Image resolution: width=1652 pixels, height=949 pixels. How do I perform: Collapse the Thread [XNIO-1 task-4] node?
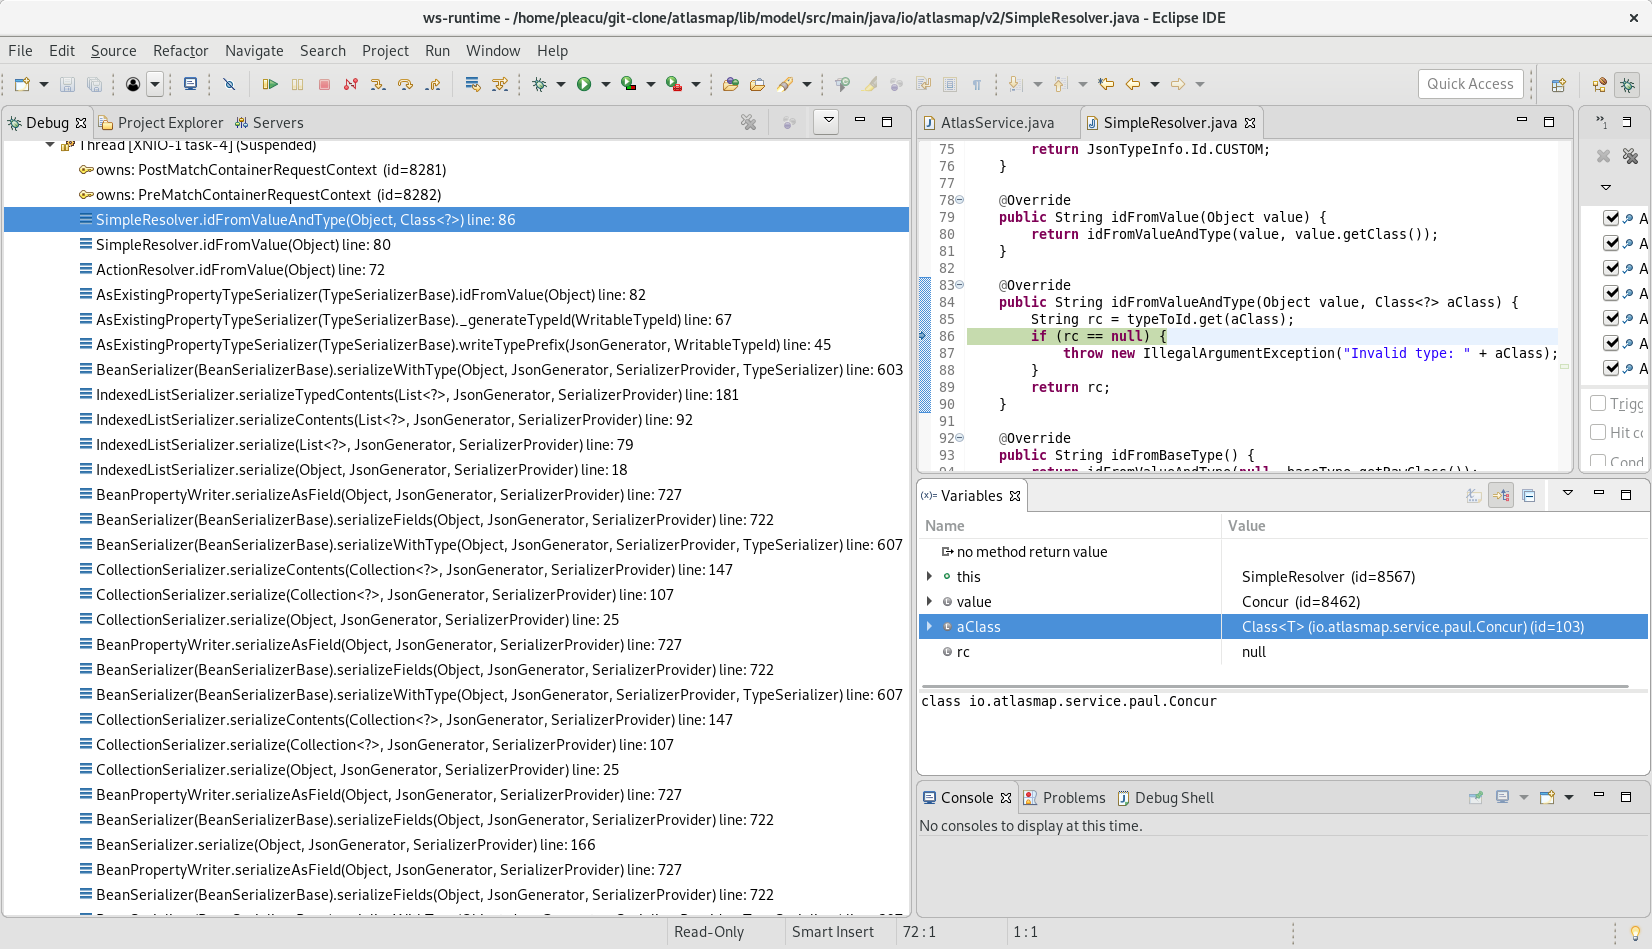(49, 145)
